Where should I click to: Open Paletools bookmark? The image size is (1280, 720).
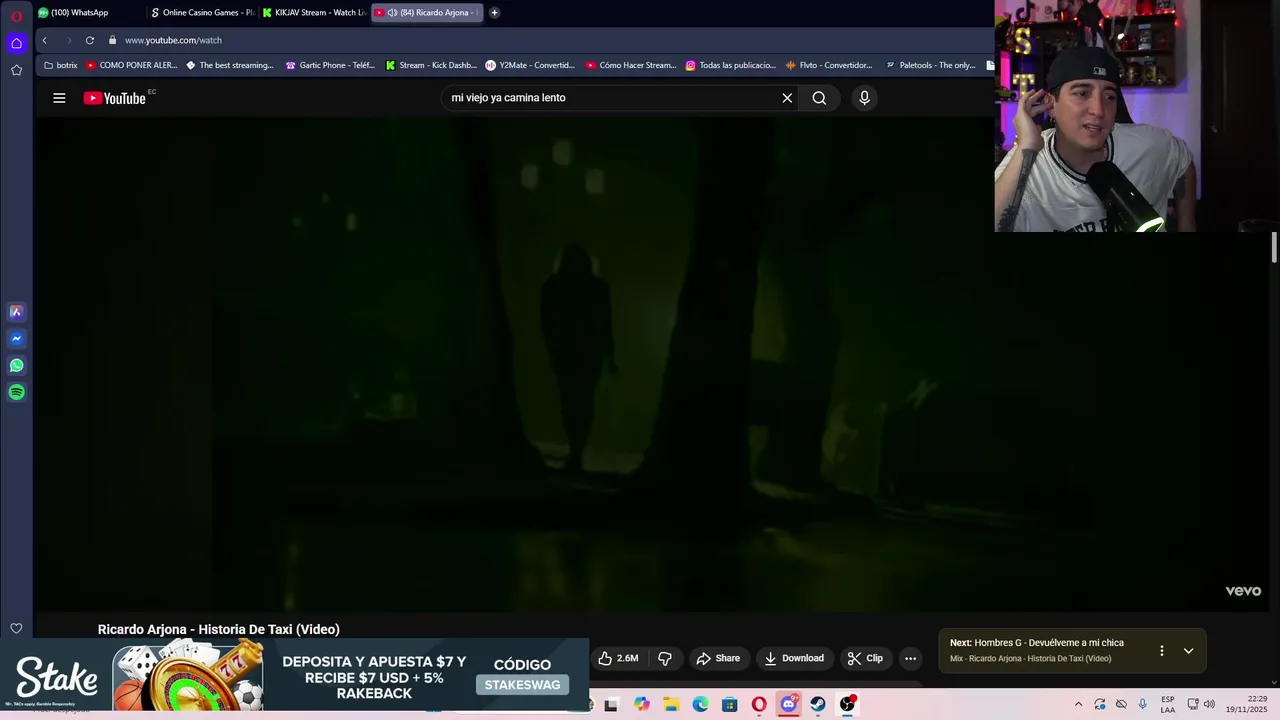[930, 65]
